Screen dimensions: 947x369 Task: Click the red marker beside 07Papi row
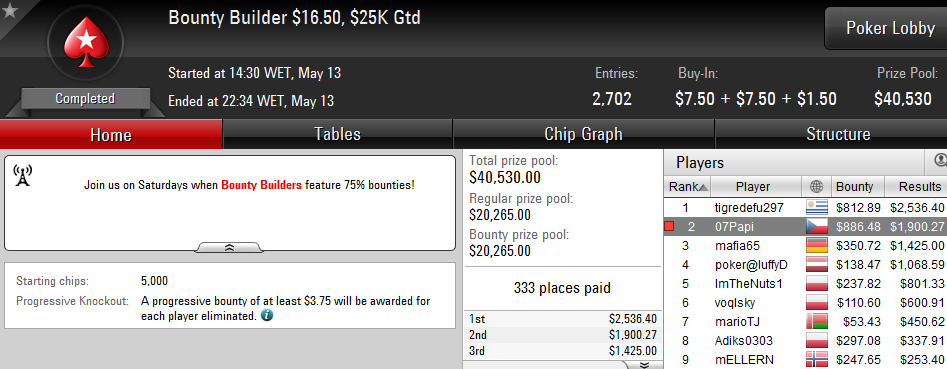pyautogui.click(x=669, y=226)
